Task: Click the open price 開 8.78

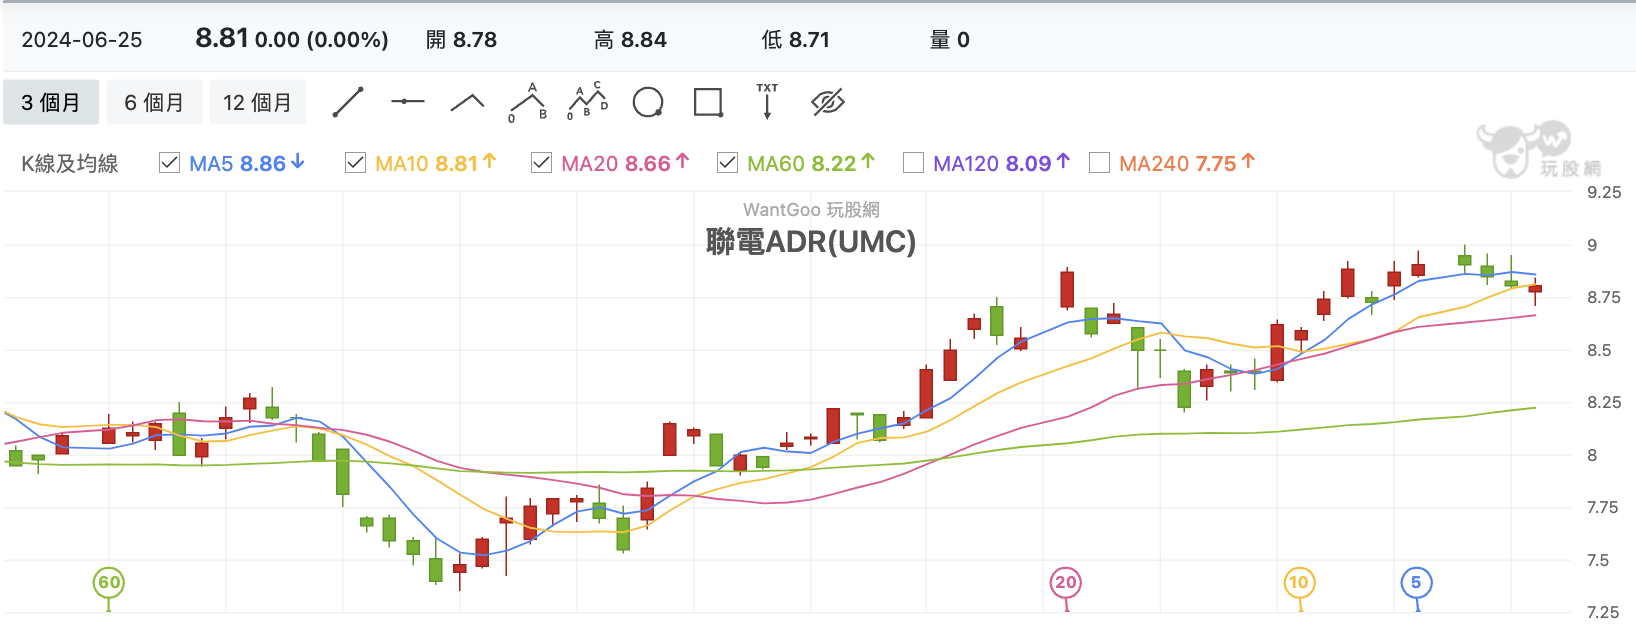Action: pos(461,40)
